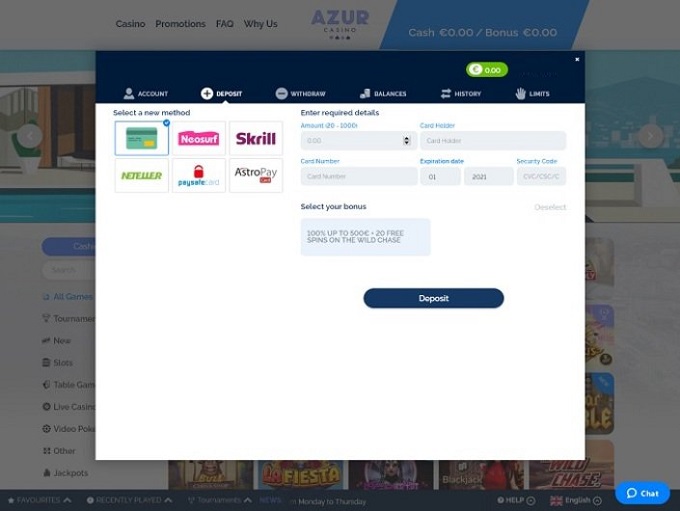The width and height of the screenshot is (680, 511).
Task: Go to the Balances tab
Action: 382,93
